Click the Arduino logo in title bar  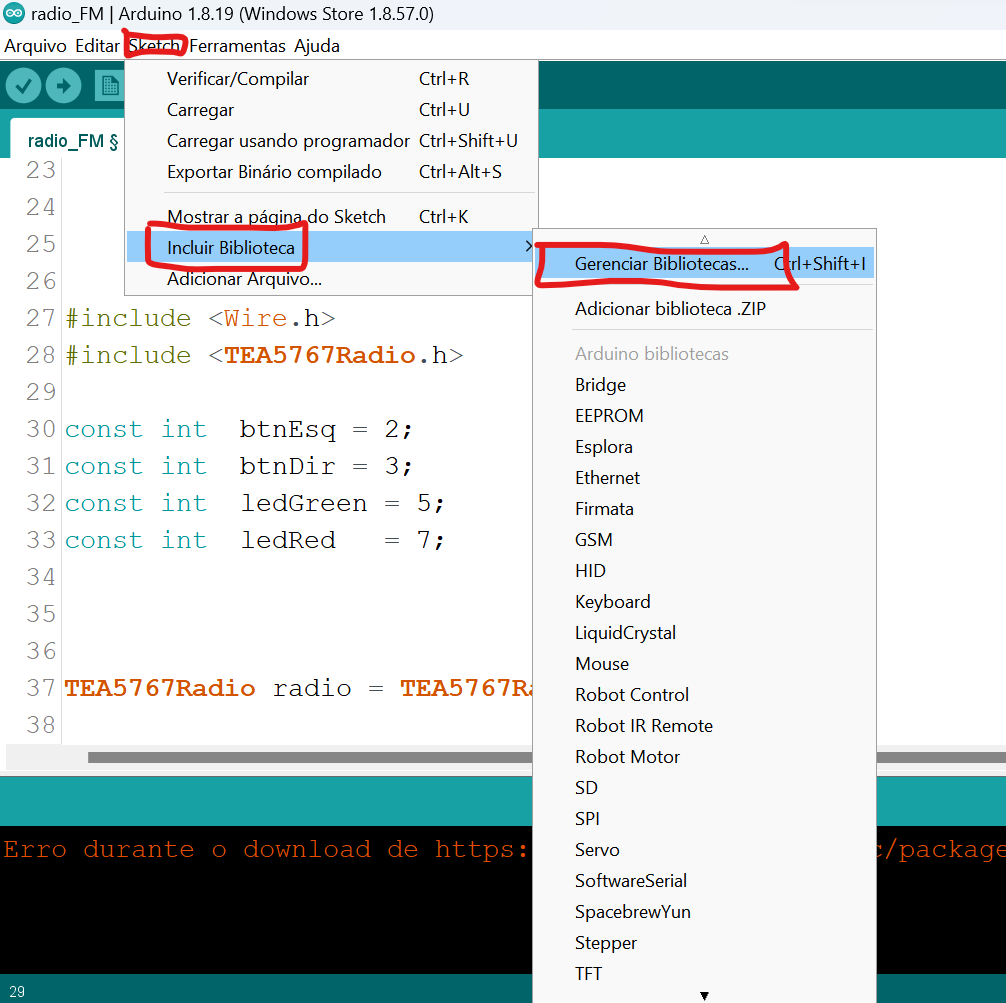click(14, 13)
